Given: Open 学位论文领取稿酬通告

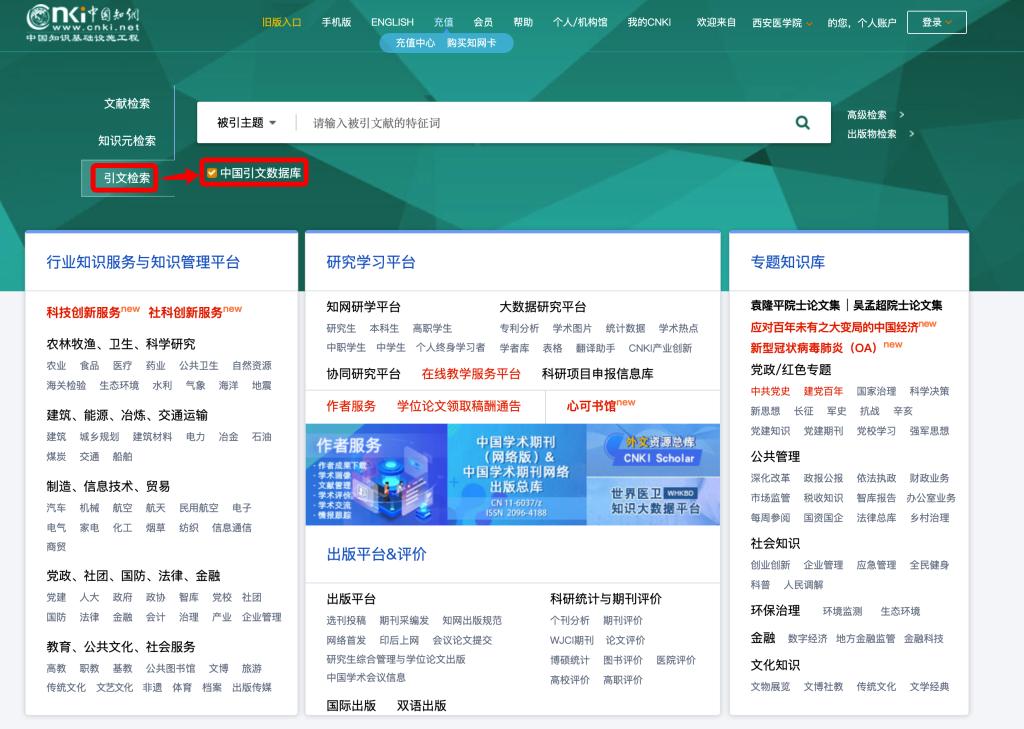Looking at the screenshot, I should click(458, 406).
